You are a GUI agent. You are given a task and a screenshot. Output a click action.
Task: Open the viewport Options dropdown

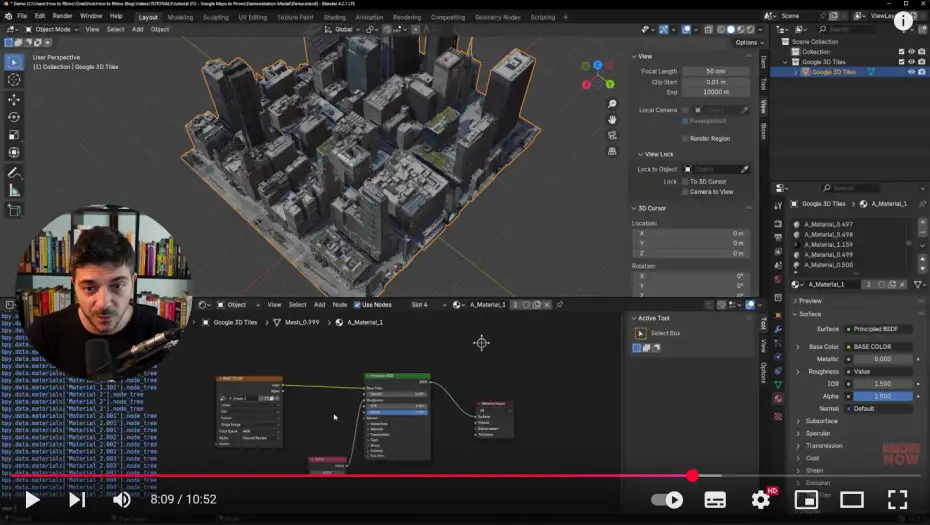(x=749, y=42)
